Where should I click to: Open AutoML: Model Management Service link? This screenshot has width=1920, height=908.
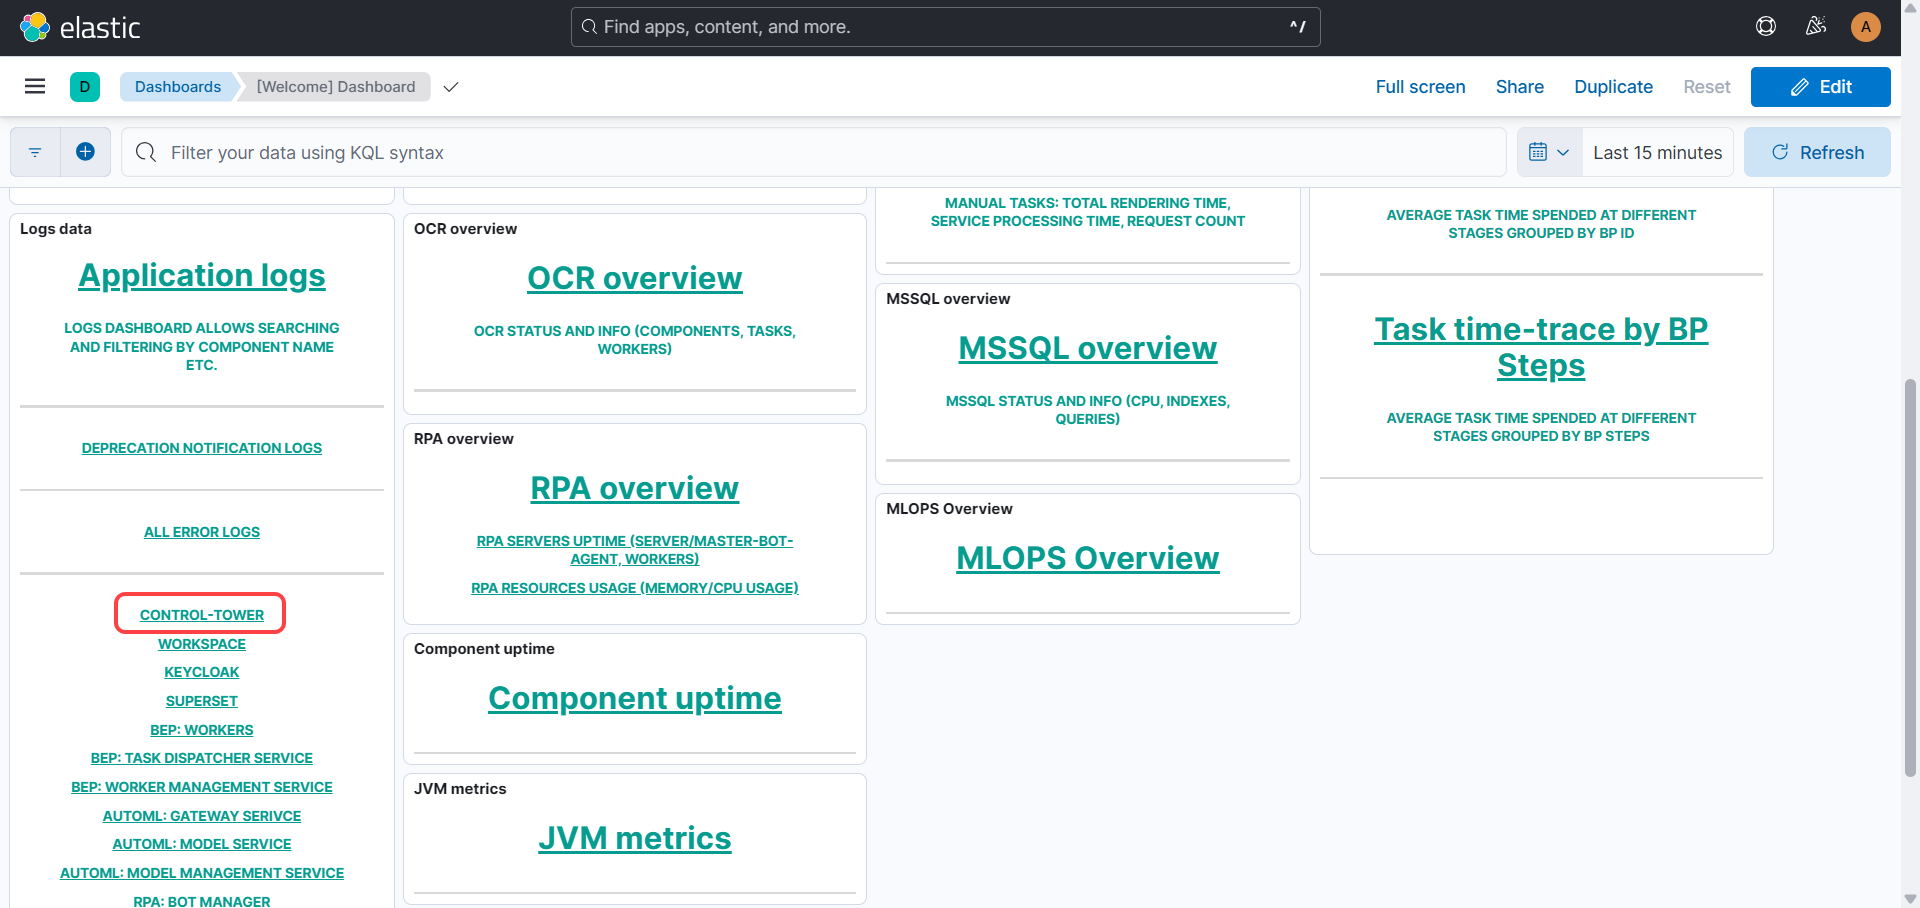tap(202, 873)
